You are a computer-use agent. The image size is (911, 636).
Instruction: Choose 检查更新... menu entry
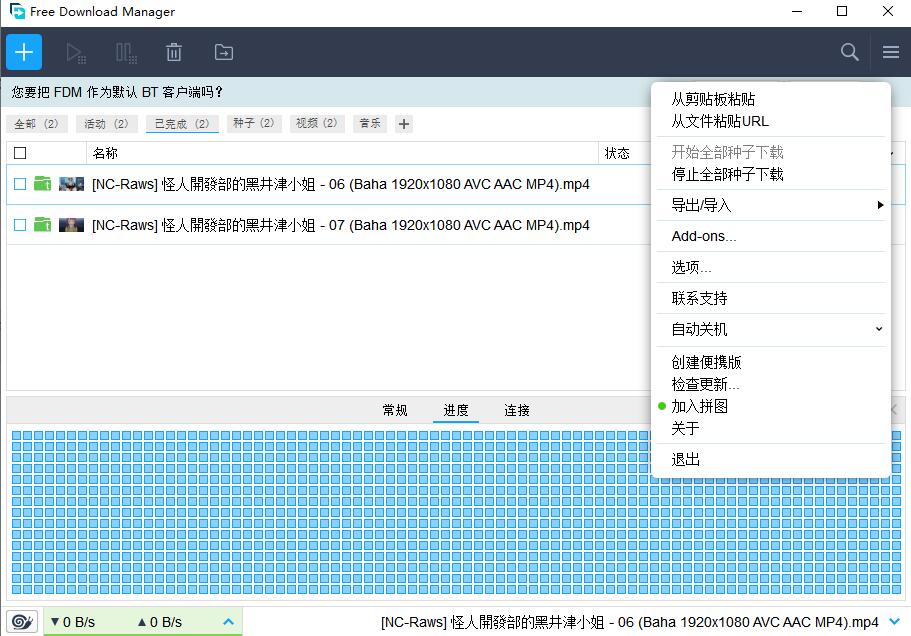[x=706, y=384]
